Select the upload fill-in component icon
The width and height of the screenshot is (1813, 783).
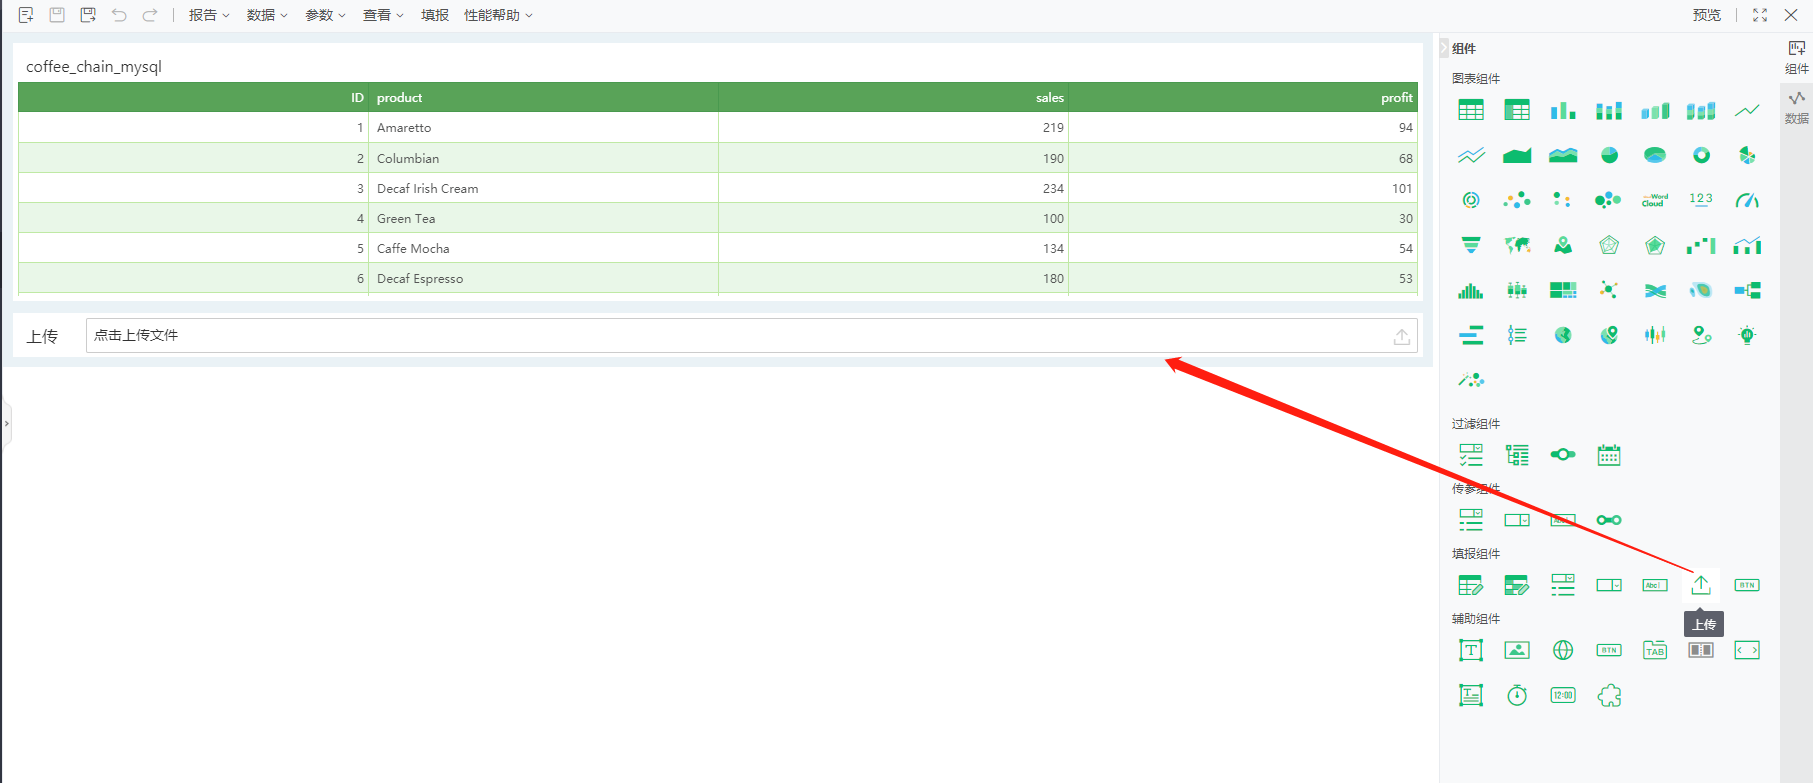[x=1701, y=585]
